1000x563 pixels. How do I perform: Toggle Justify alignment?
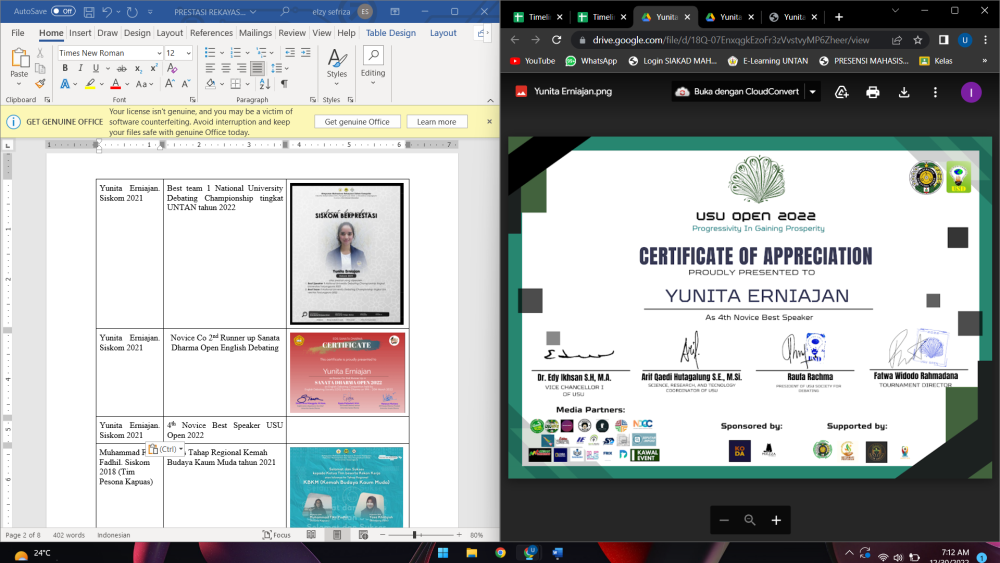click(x=257, y=68)
